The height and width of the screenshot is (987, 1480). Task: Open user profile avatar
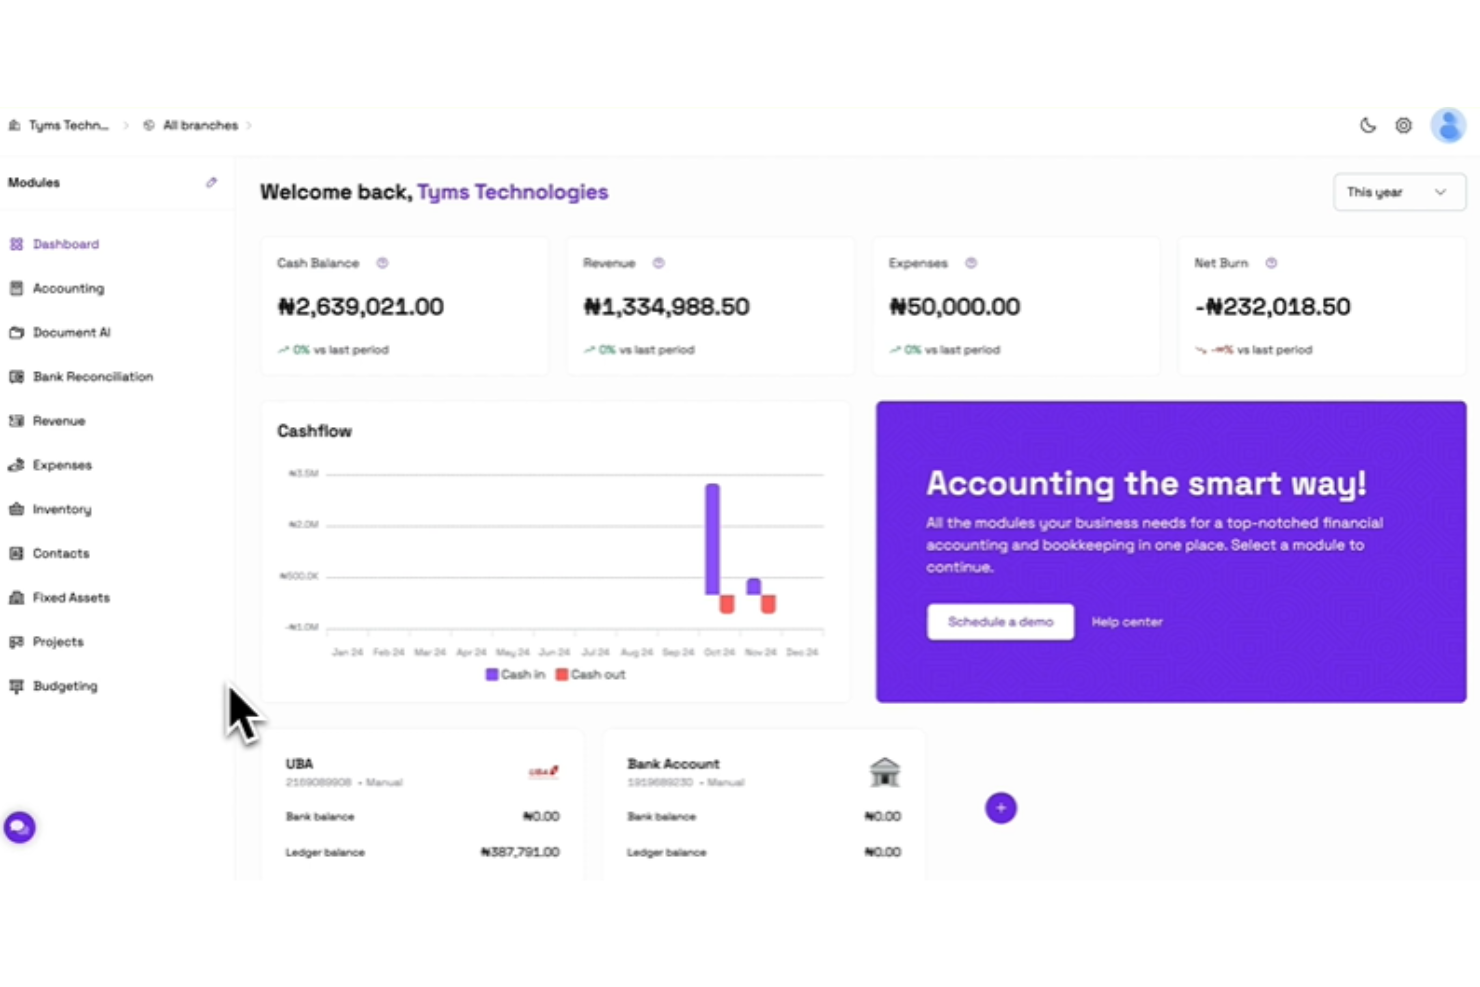point(1448,125)
